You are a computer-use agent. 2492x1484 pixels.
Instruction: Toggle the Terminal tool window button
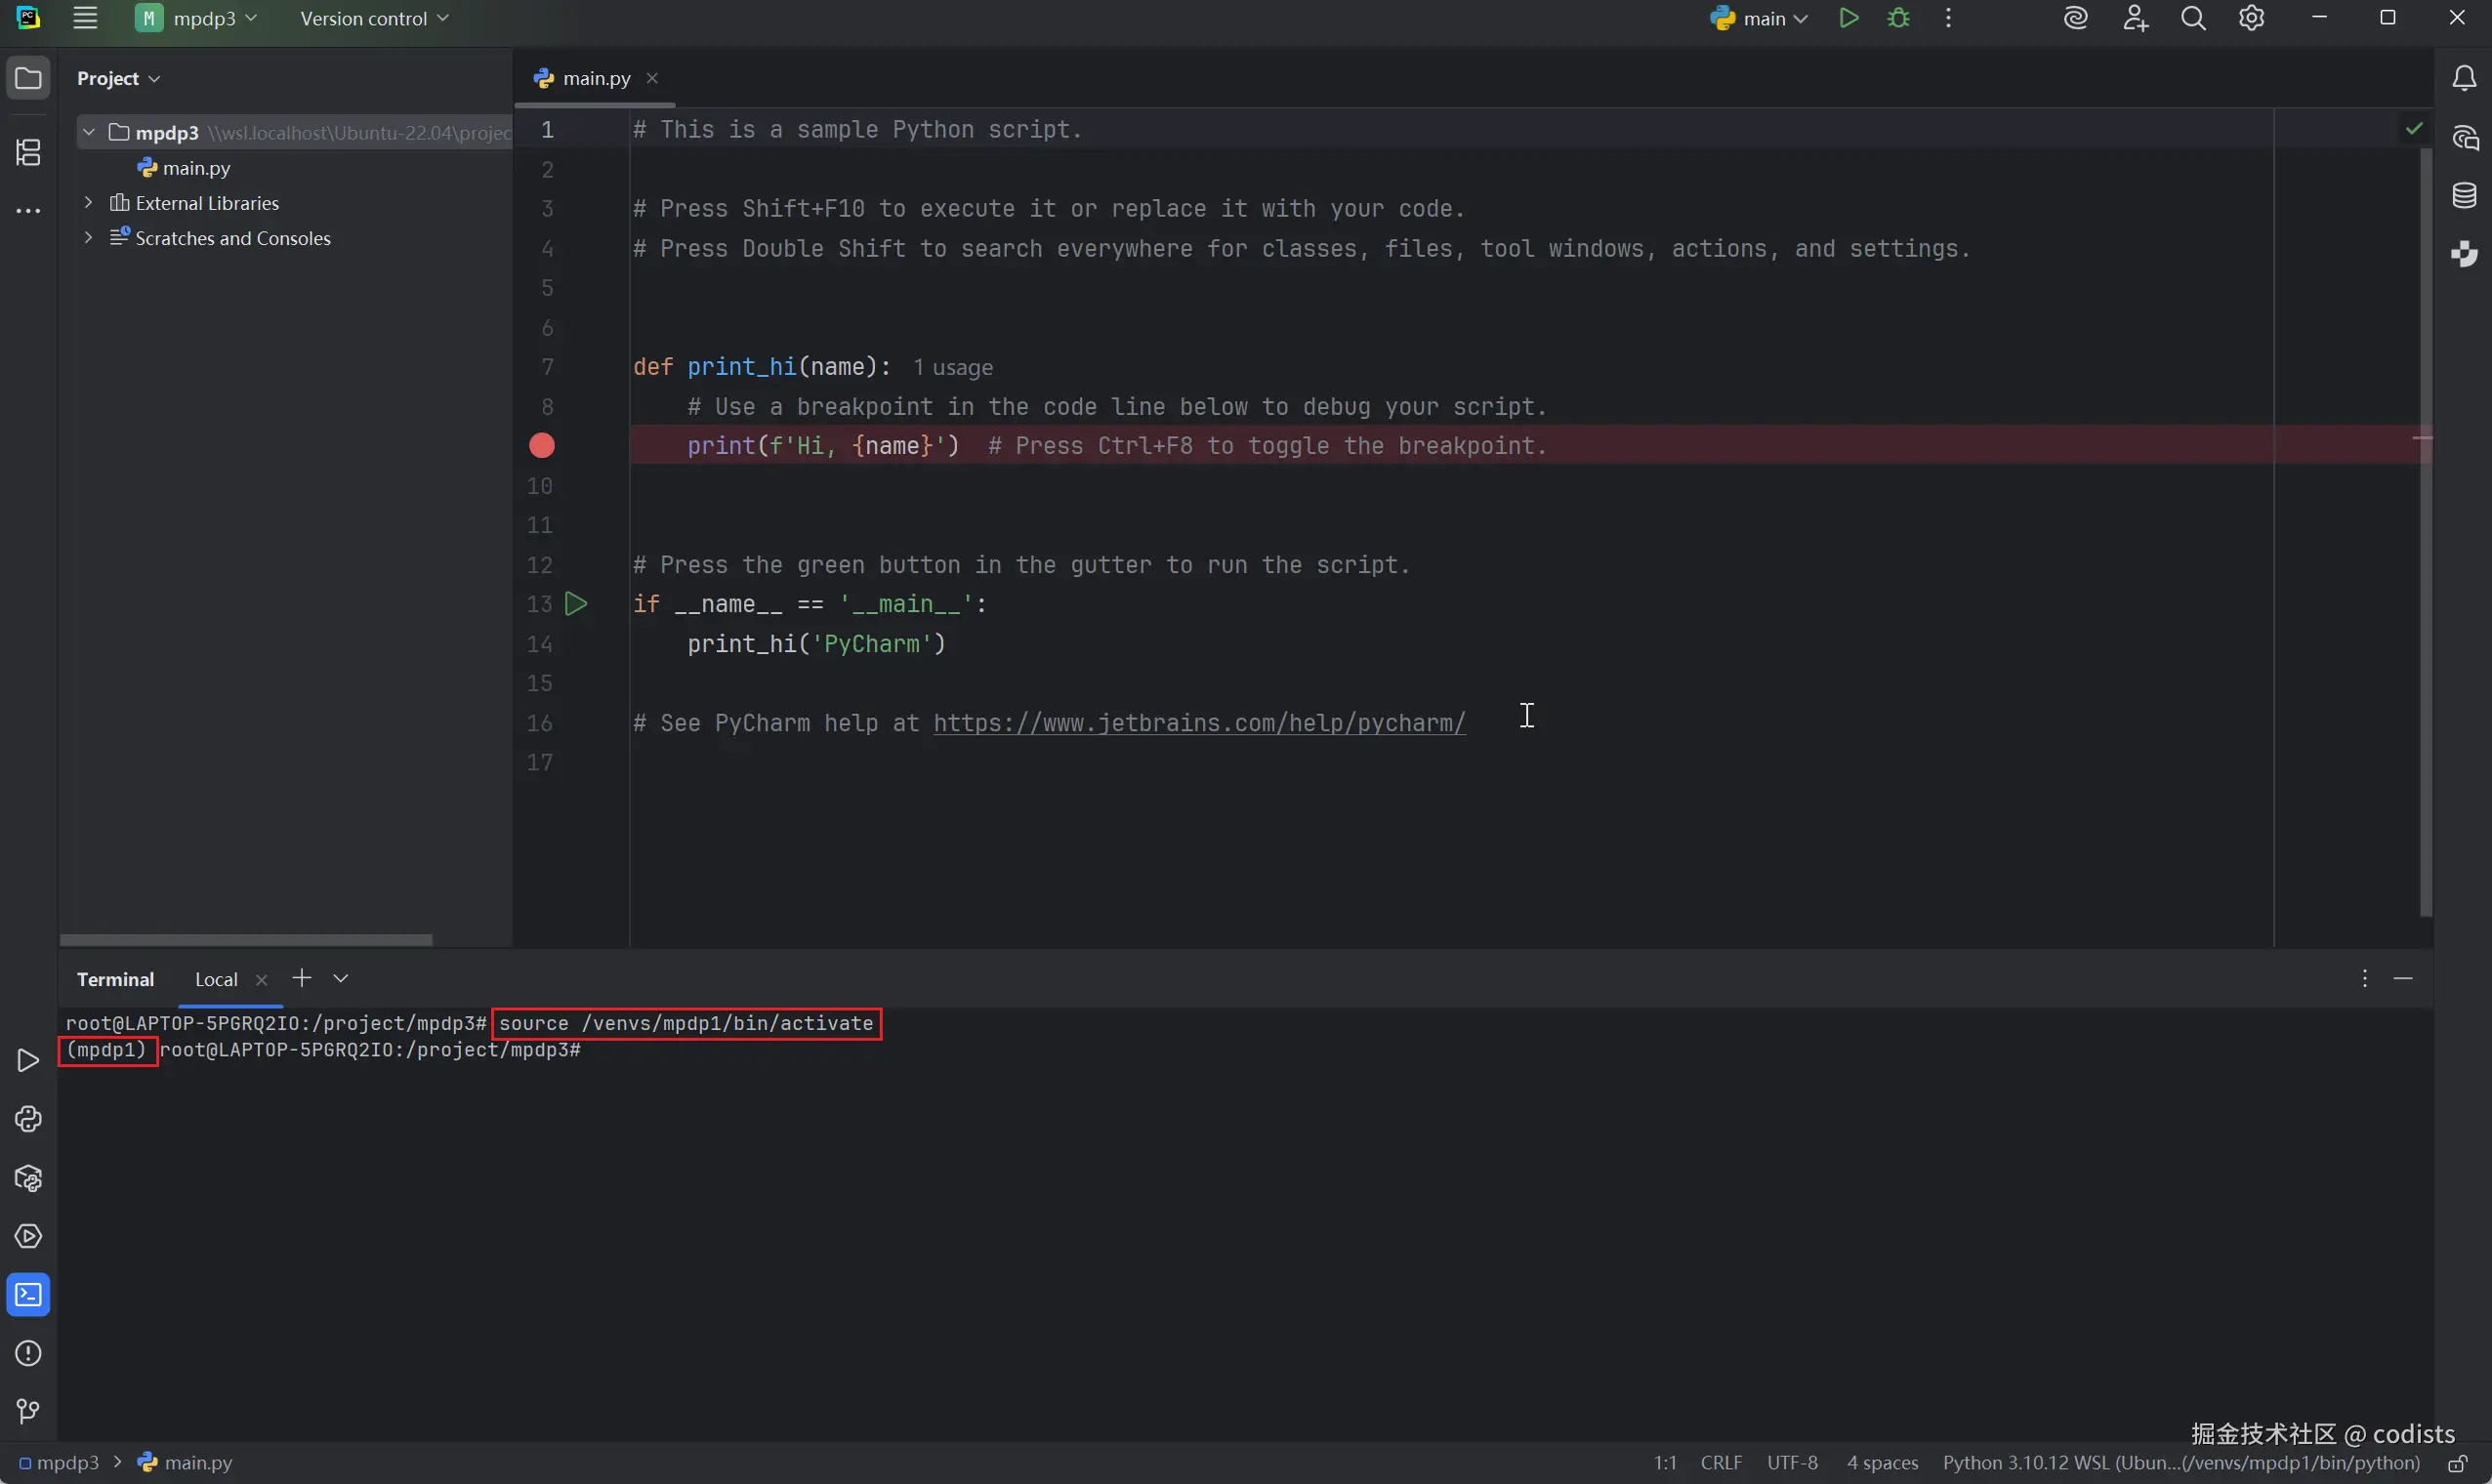(x=28, y=1295)
